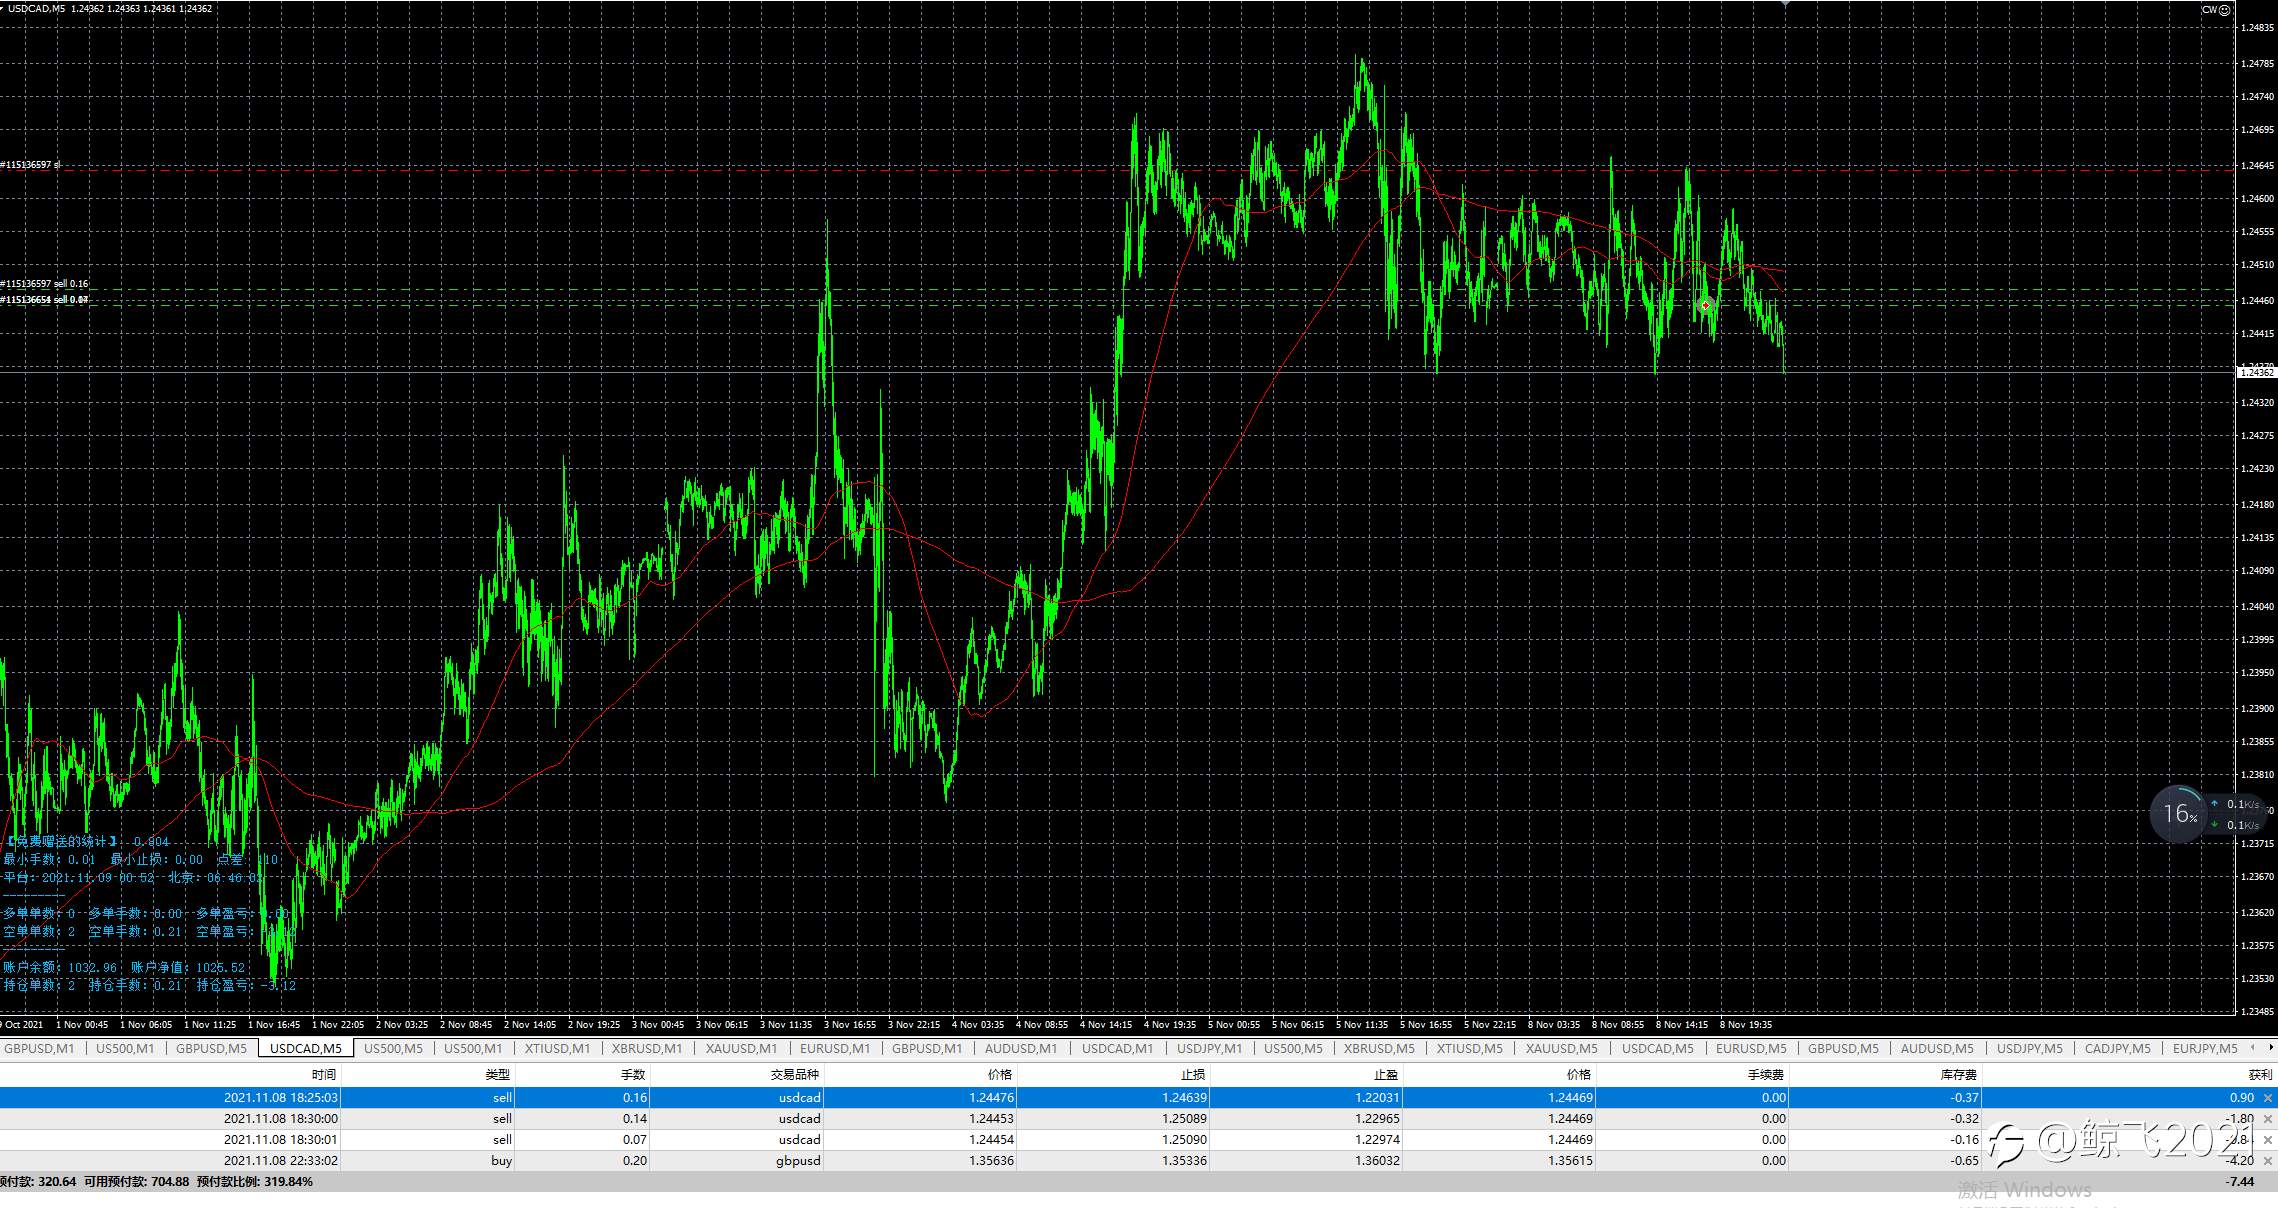Click the chart shift triangle marker at top

[x=1786, y=4]
